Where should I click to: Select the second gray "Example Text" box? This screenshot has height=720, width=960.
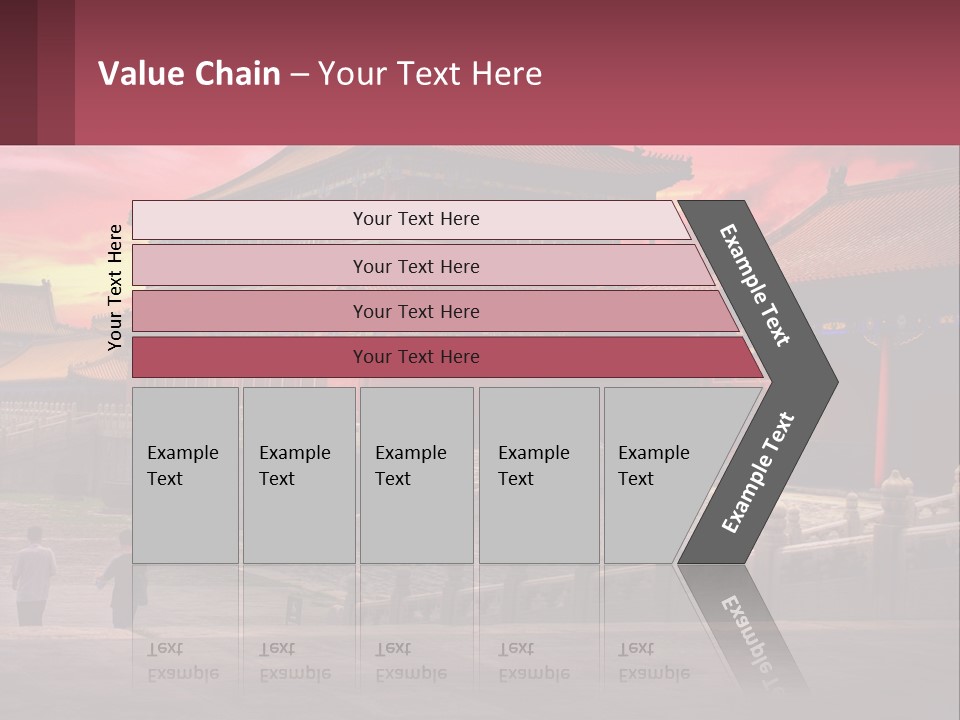pyautogui.click(x=298, y=475)
